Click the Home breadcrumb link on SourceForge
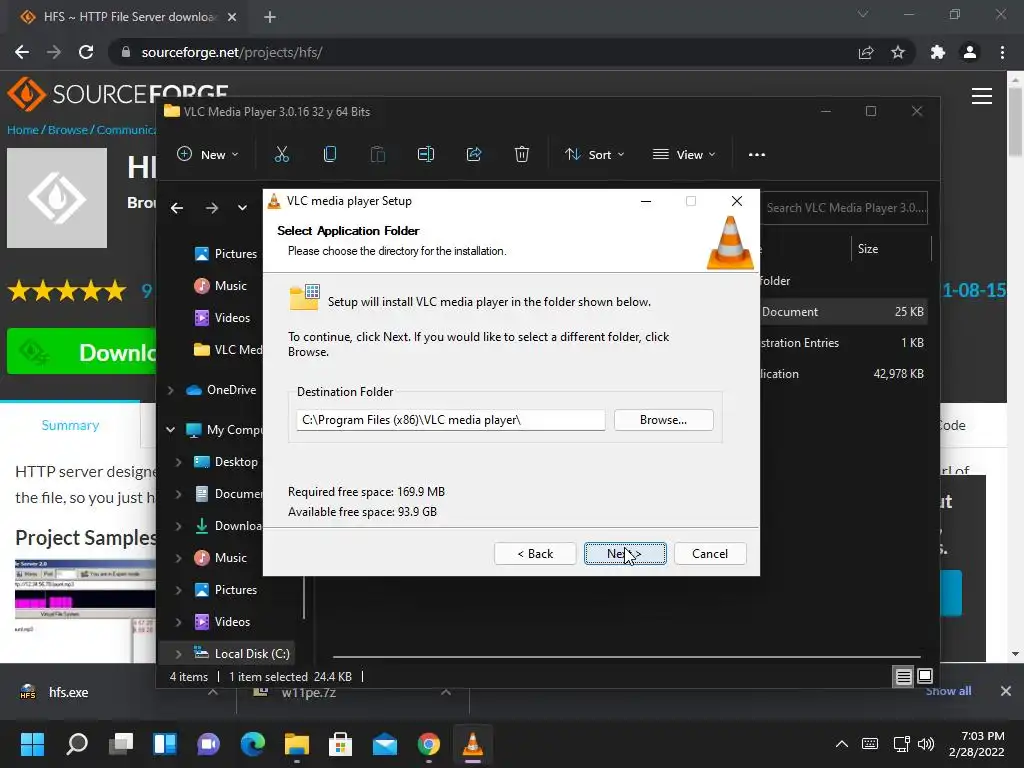The image size is (1024, 768). coord(23,130)
